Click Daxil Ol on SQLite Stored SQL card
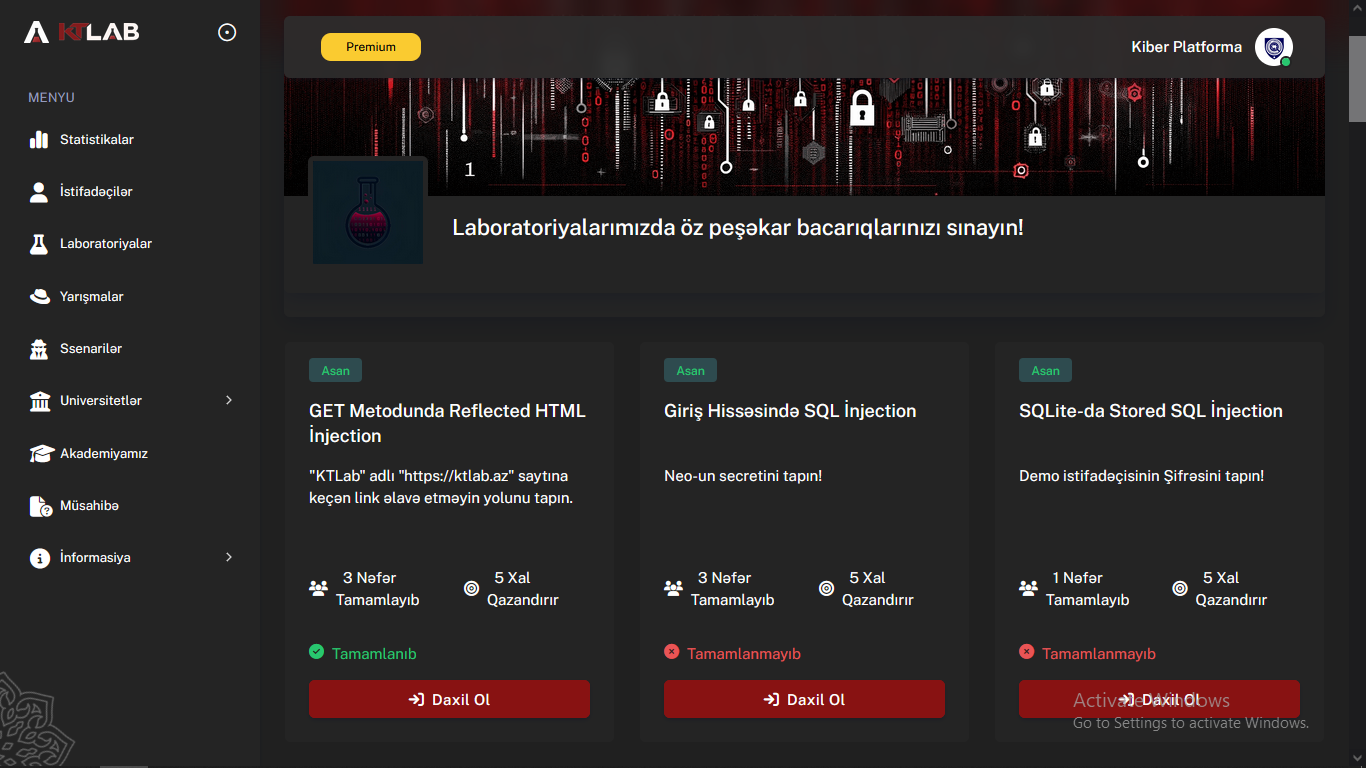1366x768 pixels. [1159, 699]
